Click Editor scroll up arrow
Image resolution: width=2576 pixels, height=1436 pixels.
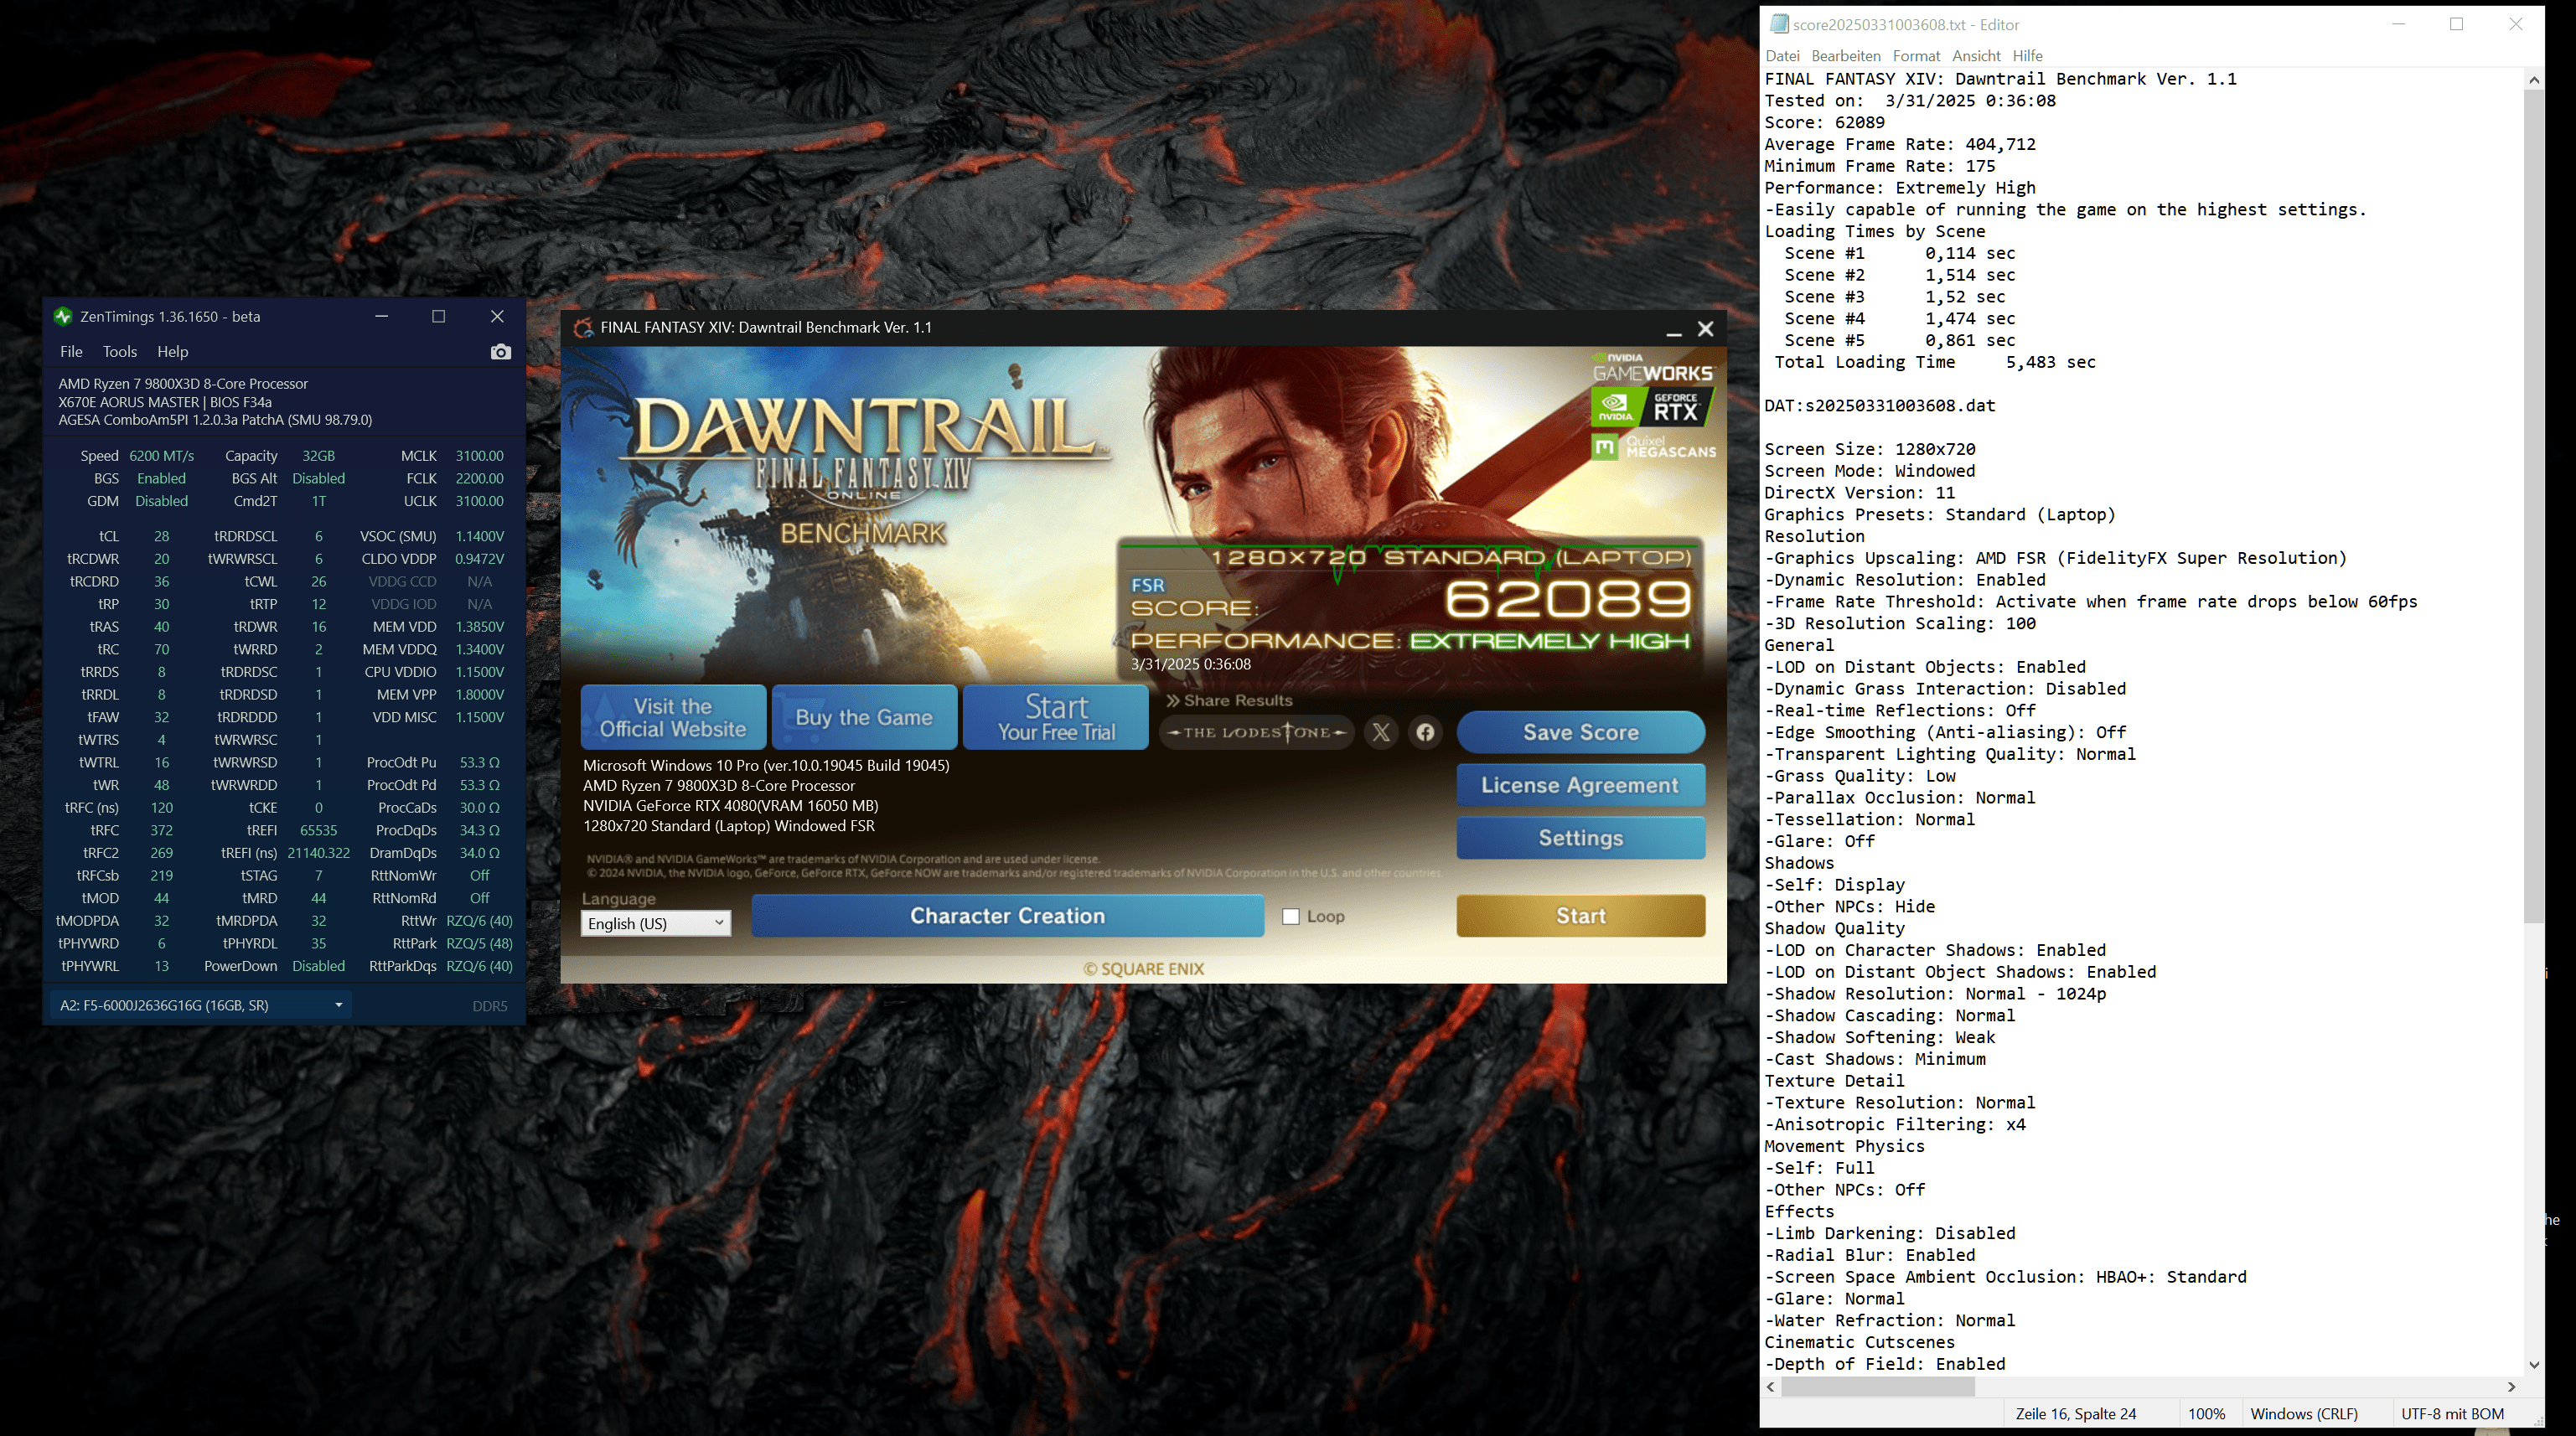pos(2533,79)
